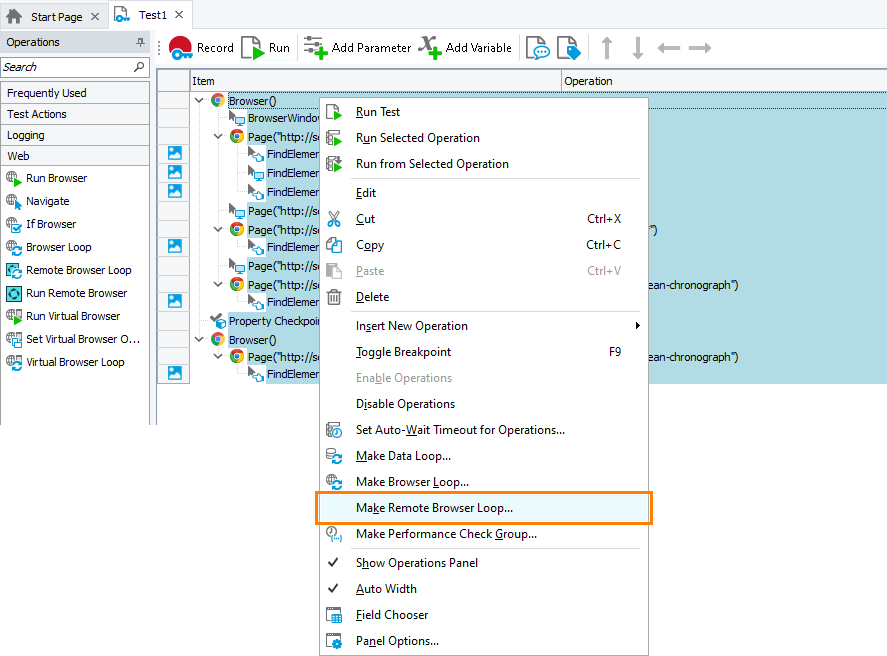This screenshot has height=656, width=887.
Task: Toggle Show Operations Panel checkmark option
Action: [x=416, y=563]
